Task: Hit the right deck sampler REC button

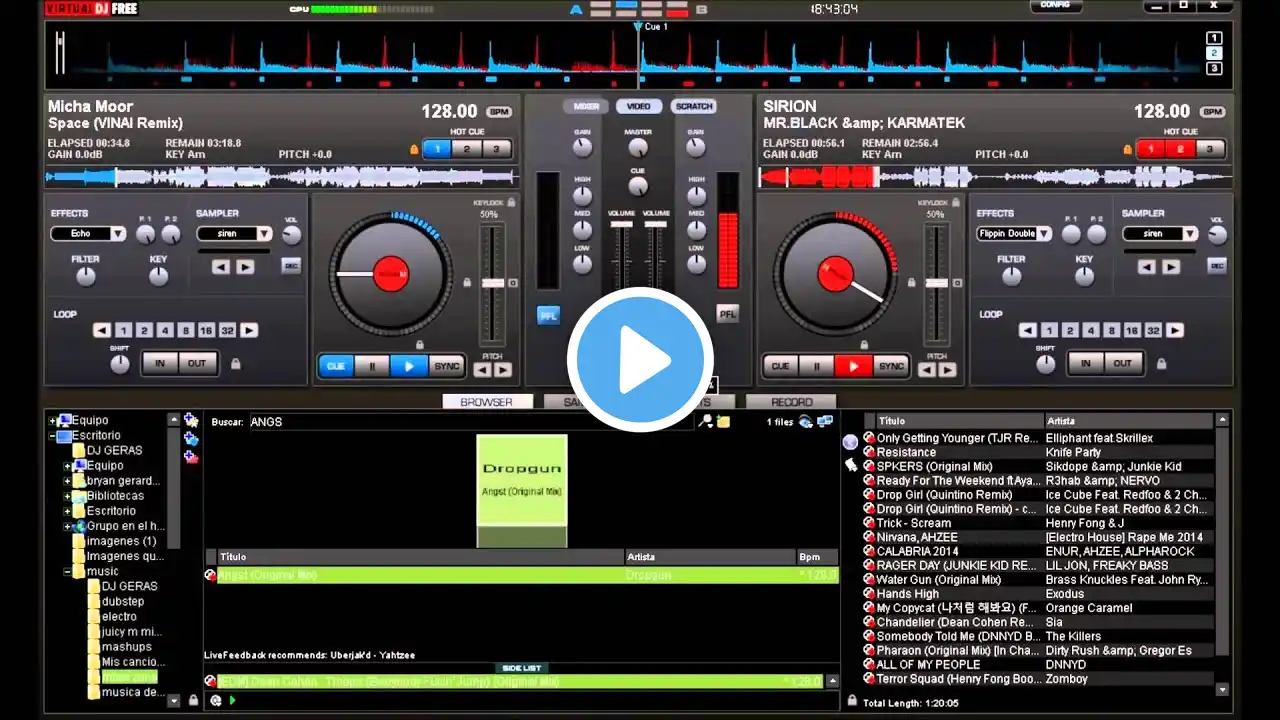Action: [1217, 266]
